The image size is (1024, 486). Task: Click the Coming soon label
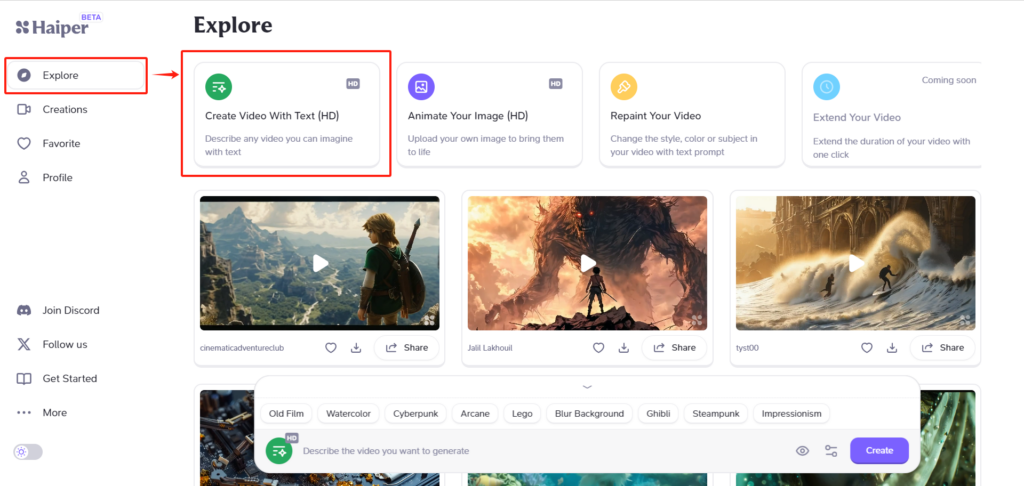pyautogui.click(x=949, y=80)
